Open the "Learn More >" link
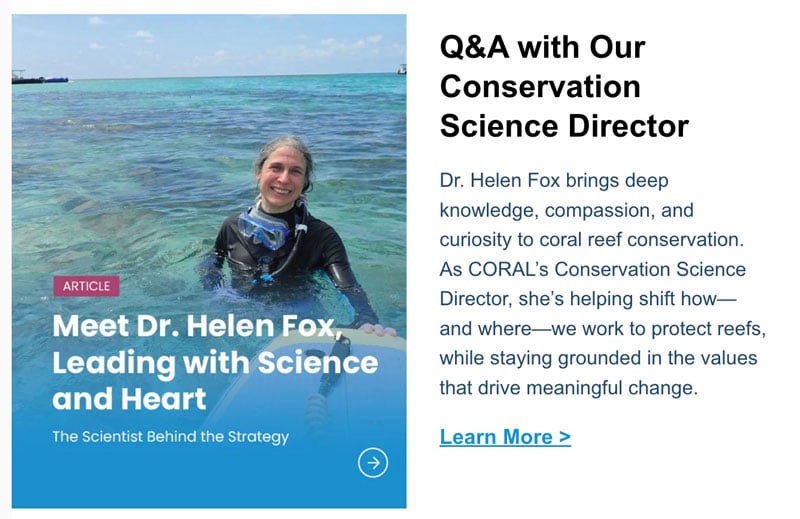This screenshot has width=800, height=519. 505,437
